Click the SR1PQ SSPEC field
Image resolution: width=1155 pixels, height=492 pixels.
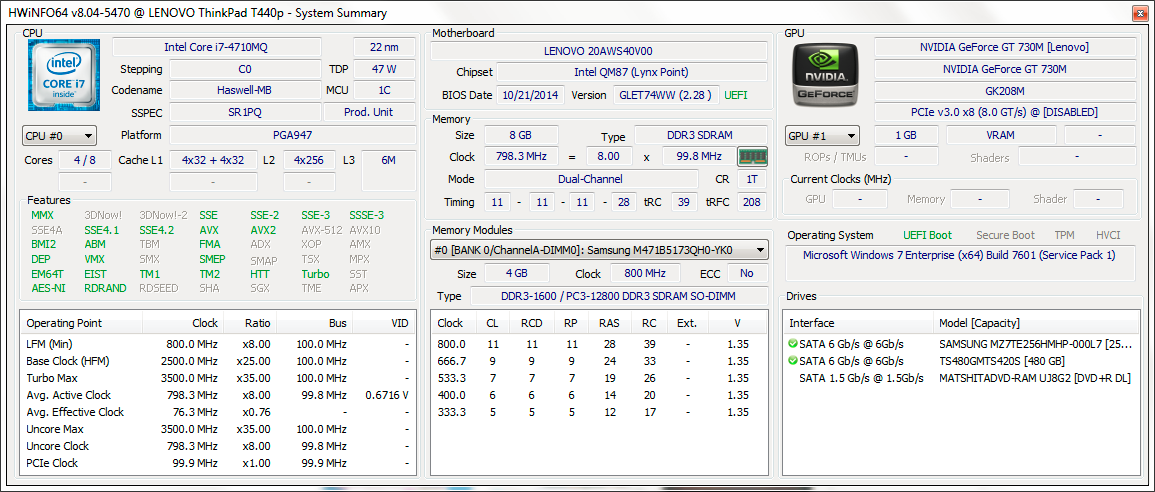tap(245, 112)
